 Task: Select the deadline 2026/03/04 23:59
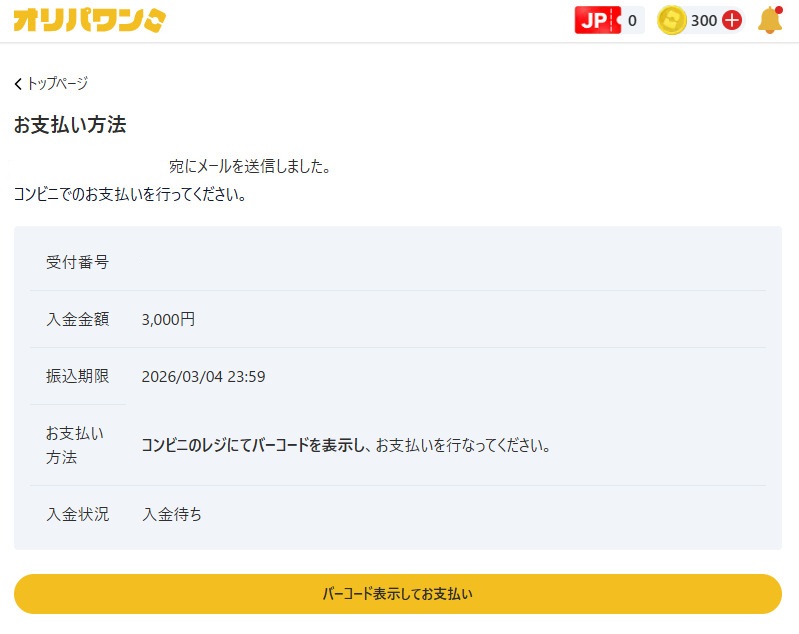point(203,377)
